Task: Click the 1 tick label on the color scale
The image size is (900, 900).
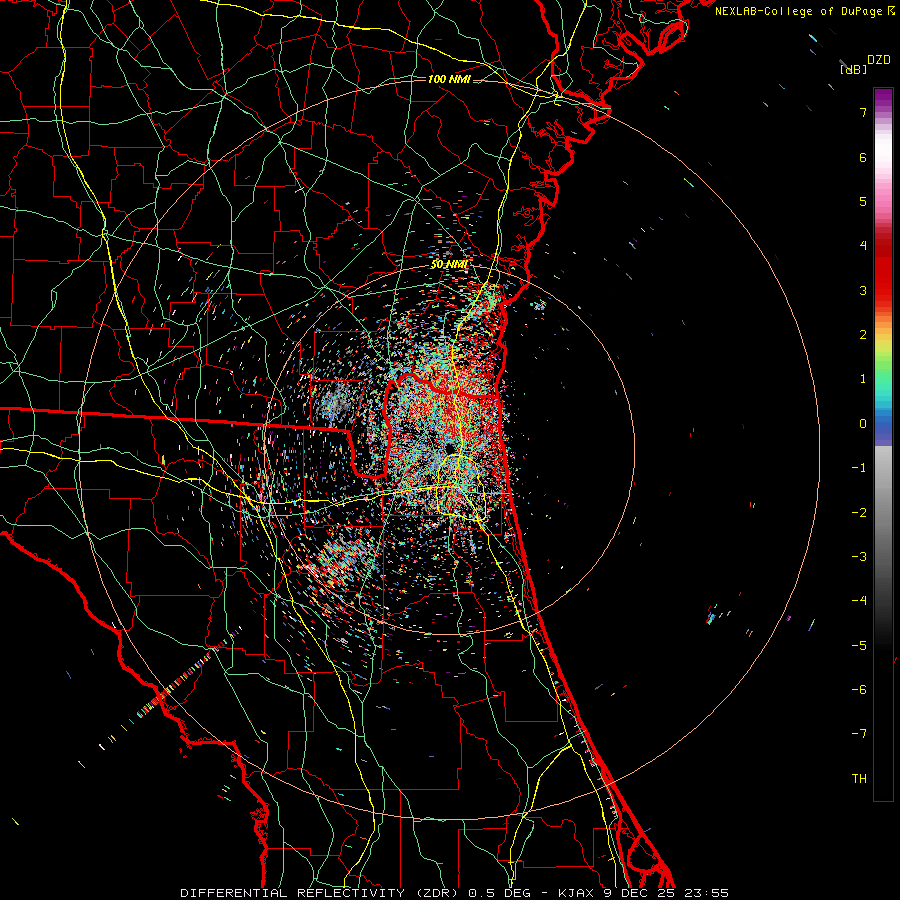Action: point(863,379)
